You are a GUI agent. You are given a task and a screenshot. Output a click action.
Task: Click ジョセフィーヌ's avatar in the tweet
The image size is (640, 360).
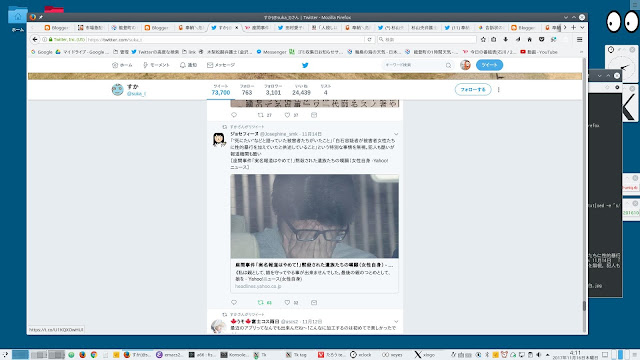(x=219, y=139)
